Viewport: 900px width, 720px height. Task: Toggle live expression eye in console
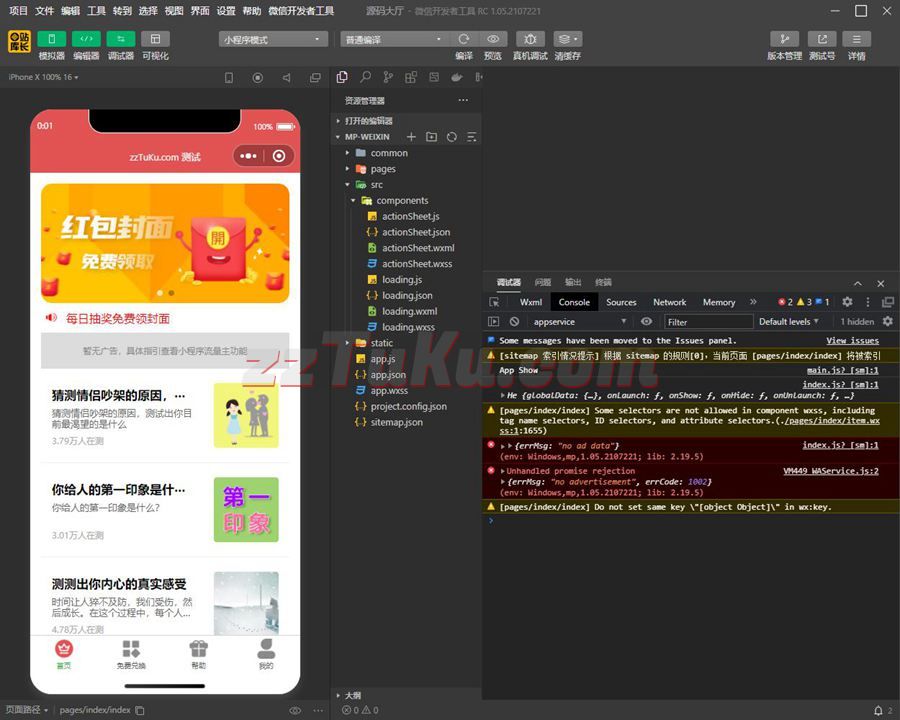[x=646, y=322]
